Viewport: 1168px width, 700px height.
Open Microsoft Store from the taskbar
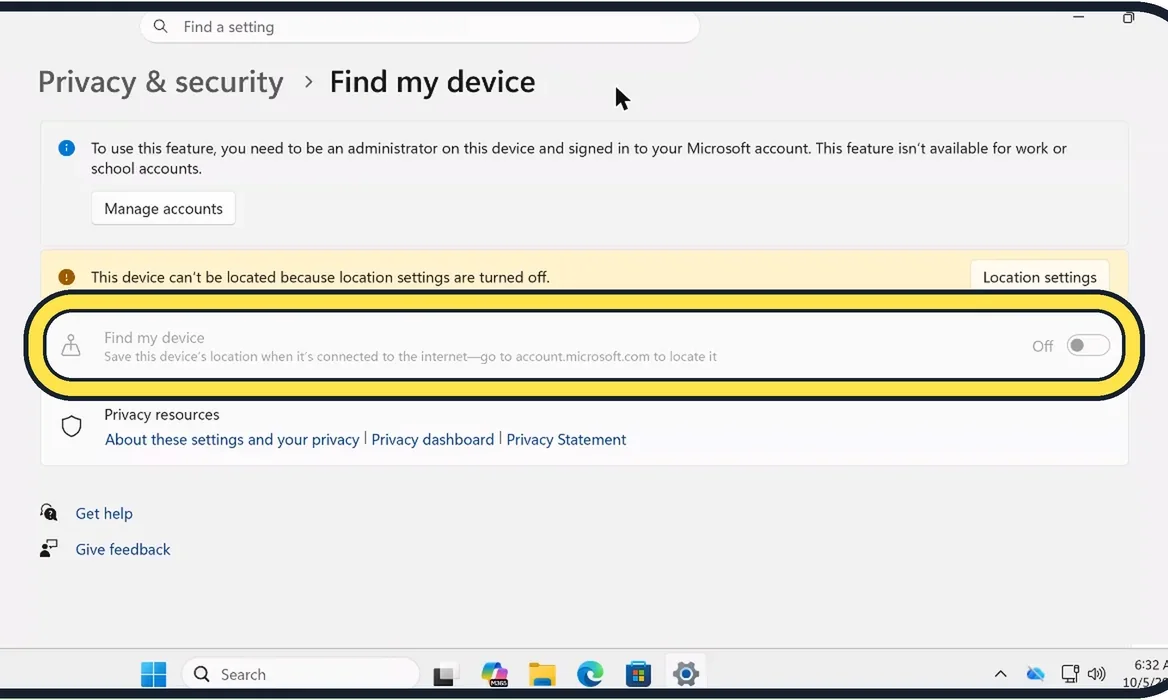(638, 674)
